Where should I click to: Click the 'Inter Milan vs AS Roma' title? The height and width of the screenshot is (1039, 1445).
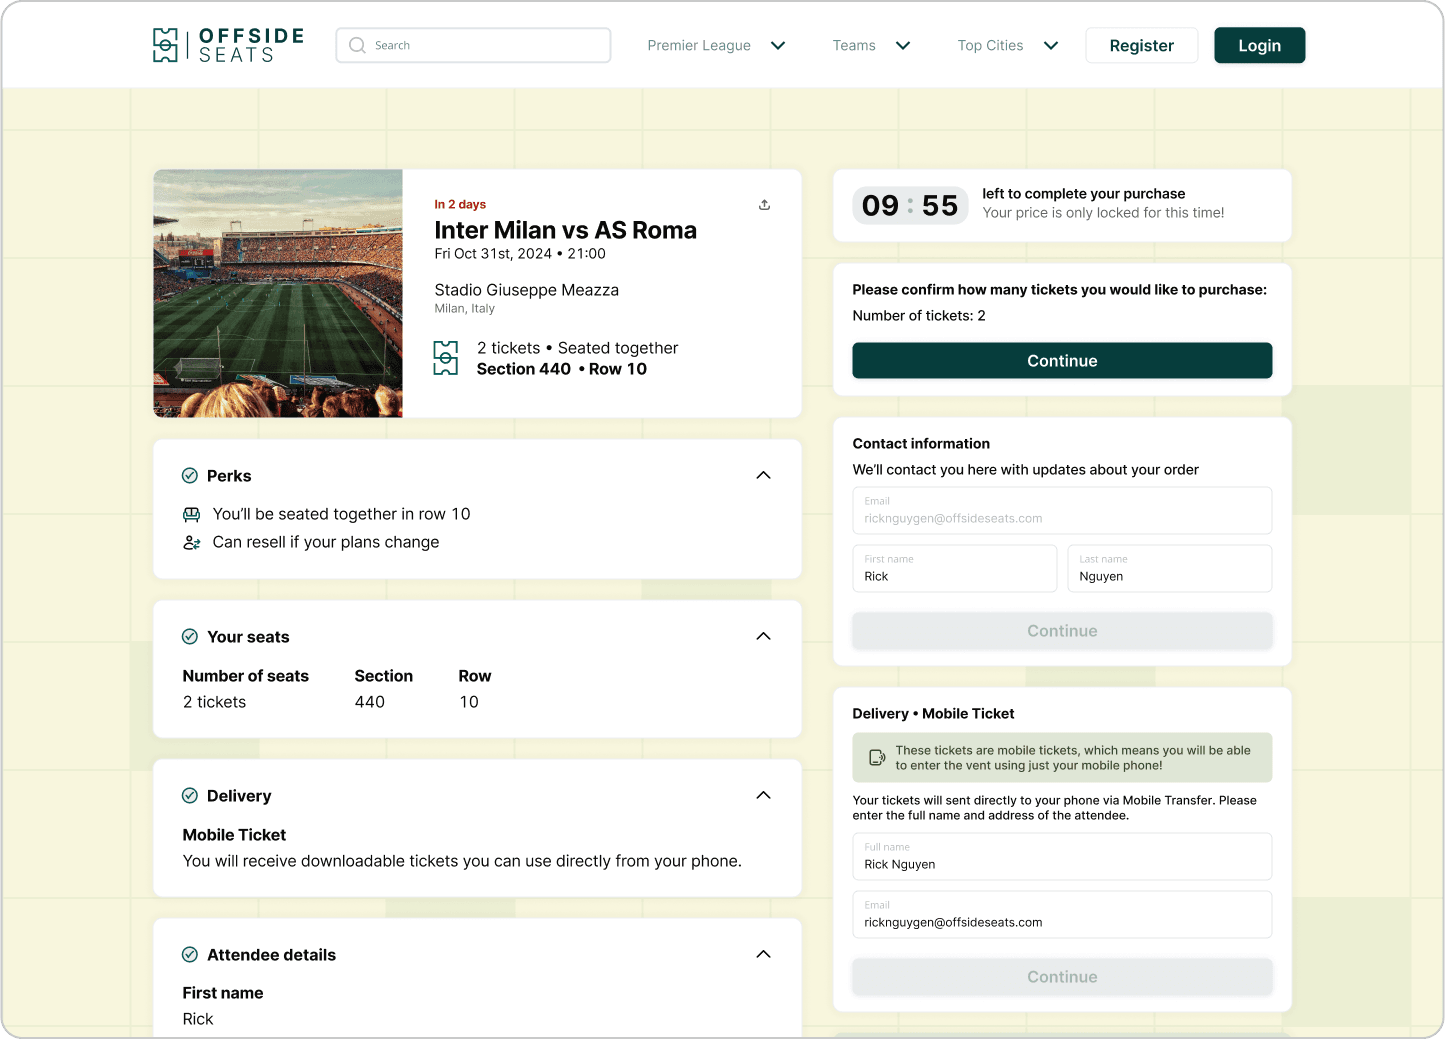(565, 230)
